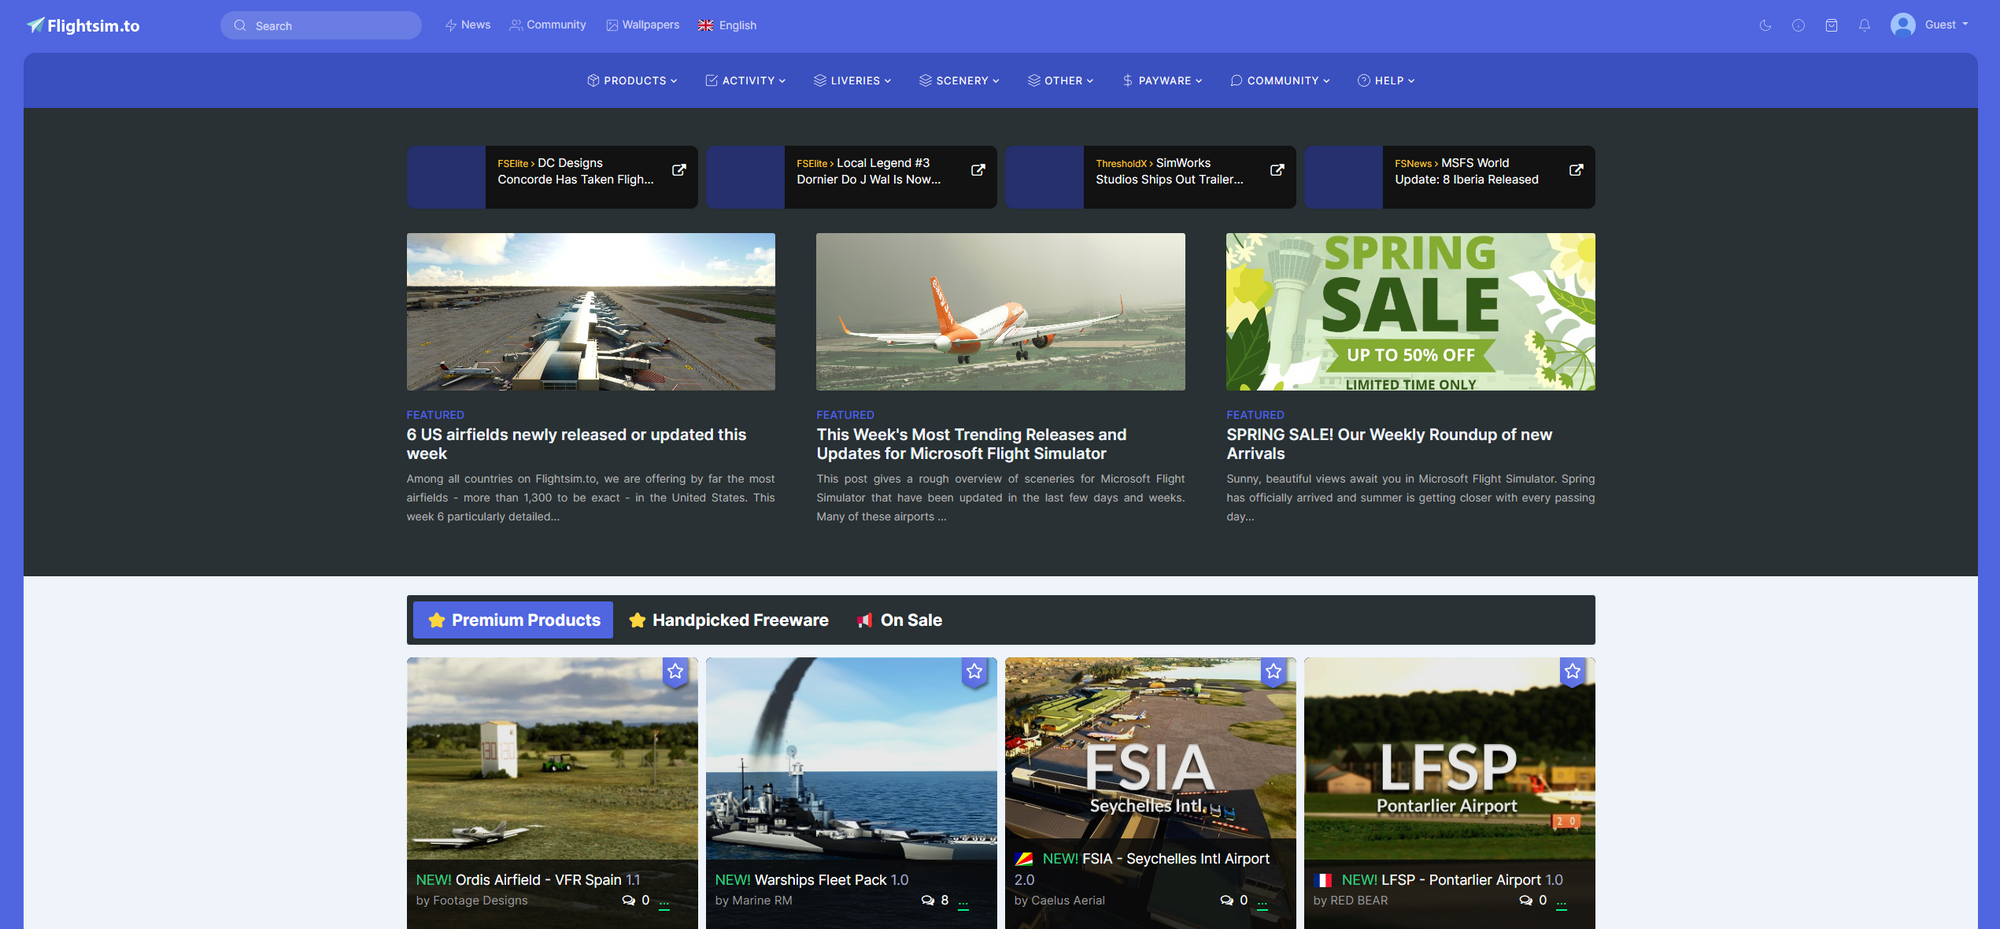Expand the Help menu
This screenshot has width=2000, height=929.
pos(1386,81)
